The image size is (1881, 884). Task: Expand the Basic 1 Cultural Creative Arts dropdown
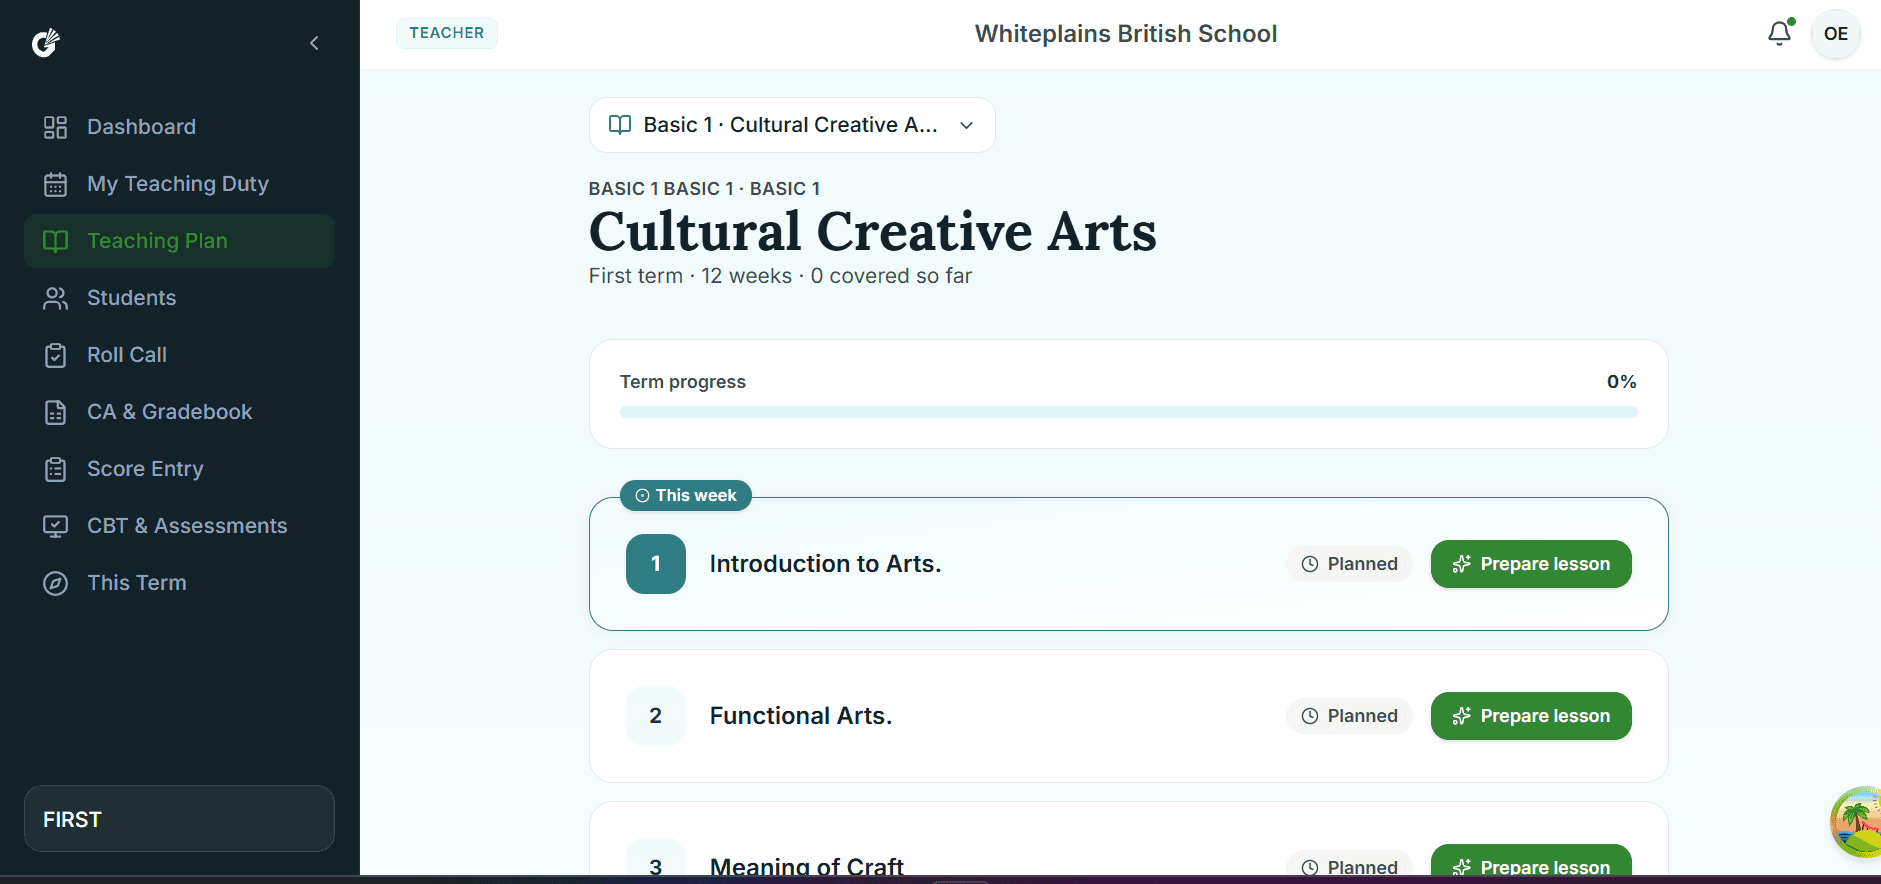[792, 125]
